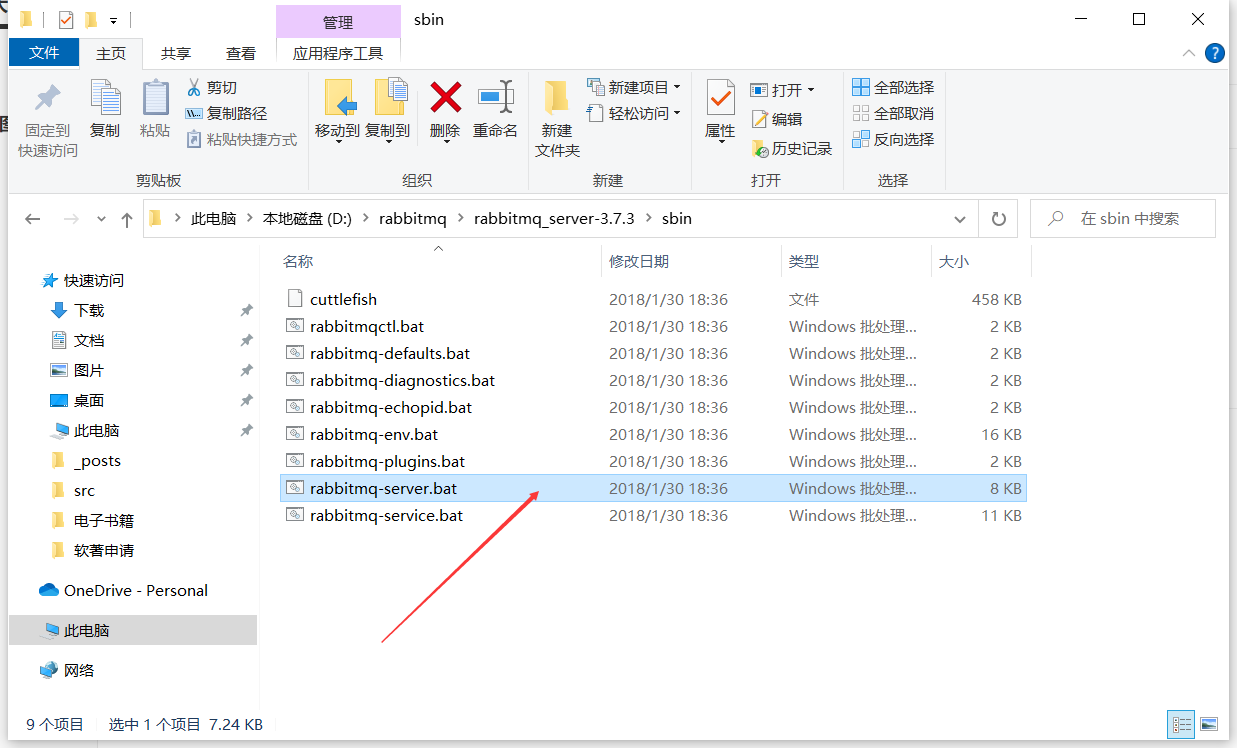Click the Edit (编辑) button
Viewport: 1237px width, 748px height.
[x=777, y=119]
